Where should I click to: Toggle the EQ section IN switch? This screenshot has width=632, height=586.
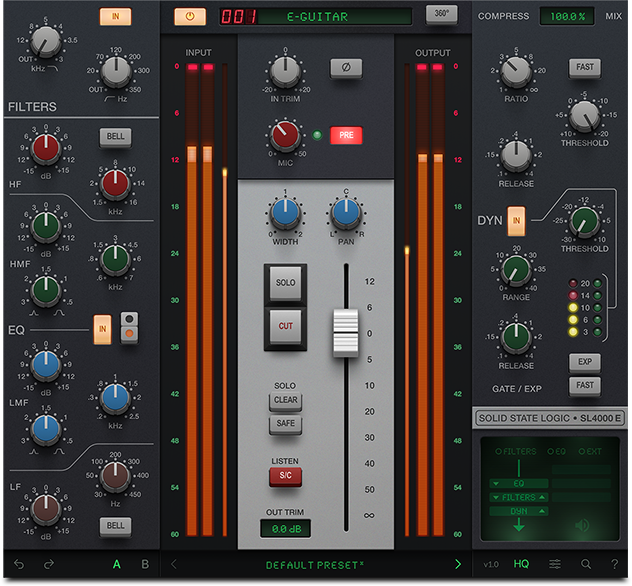tap(101, 326)
